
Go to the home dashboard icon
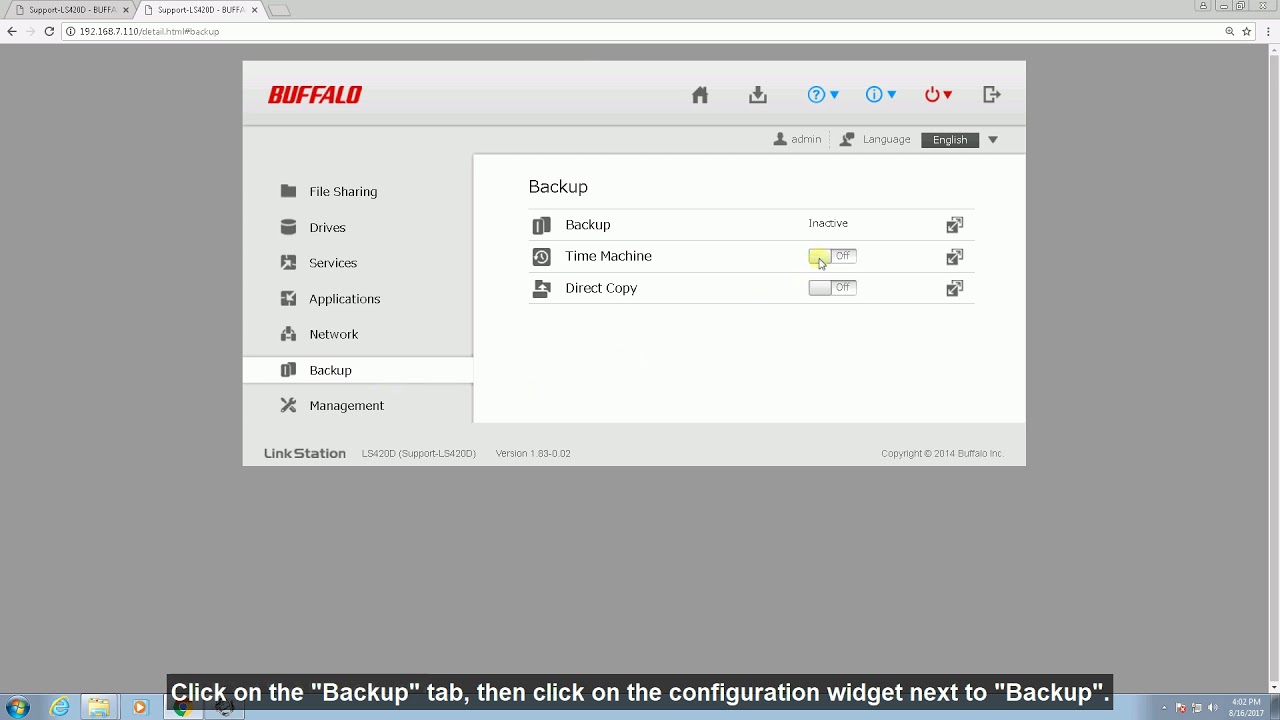point(700,95)
